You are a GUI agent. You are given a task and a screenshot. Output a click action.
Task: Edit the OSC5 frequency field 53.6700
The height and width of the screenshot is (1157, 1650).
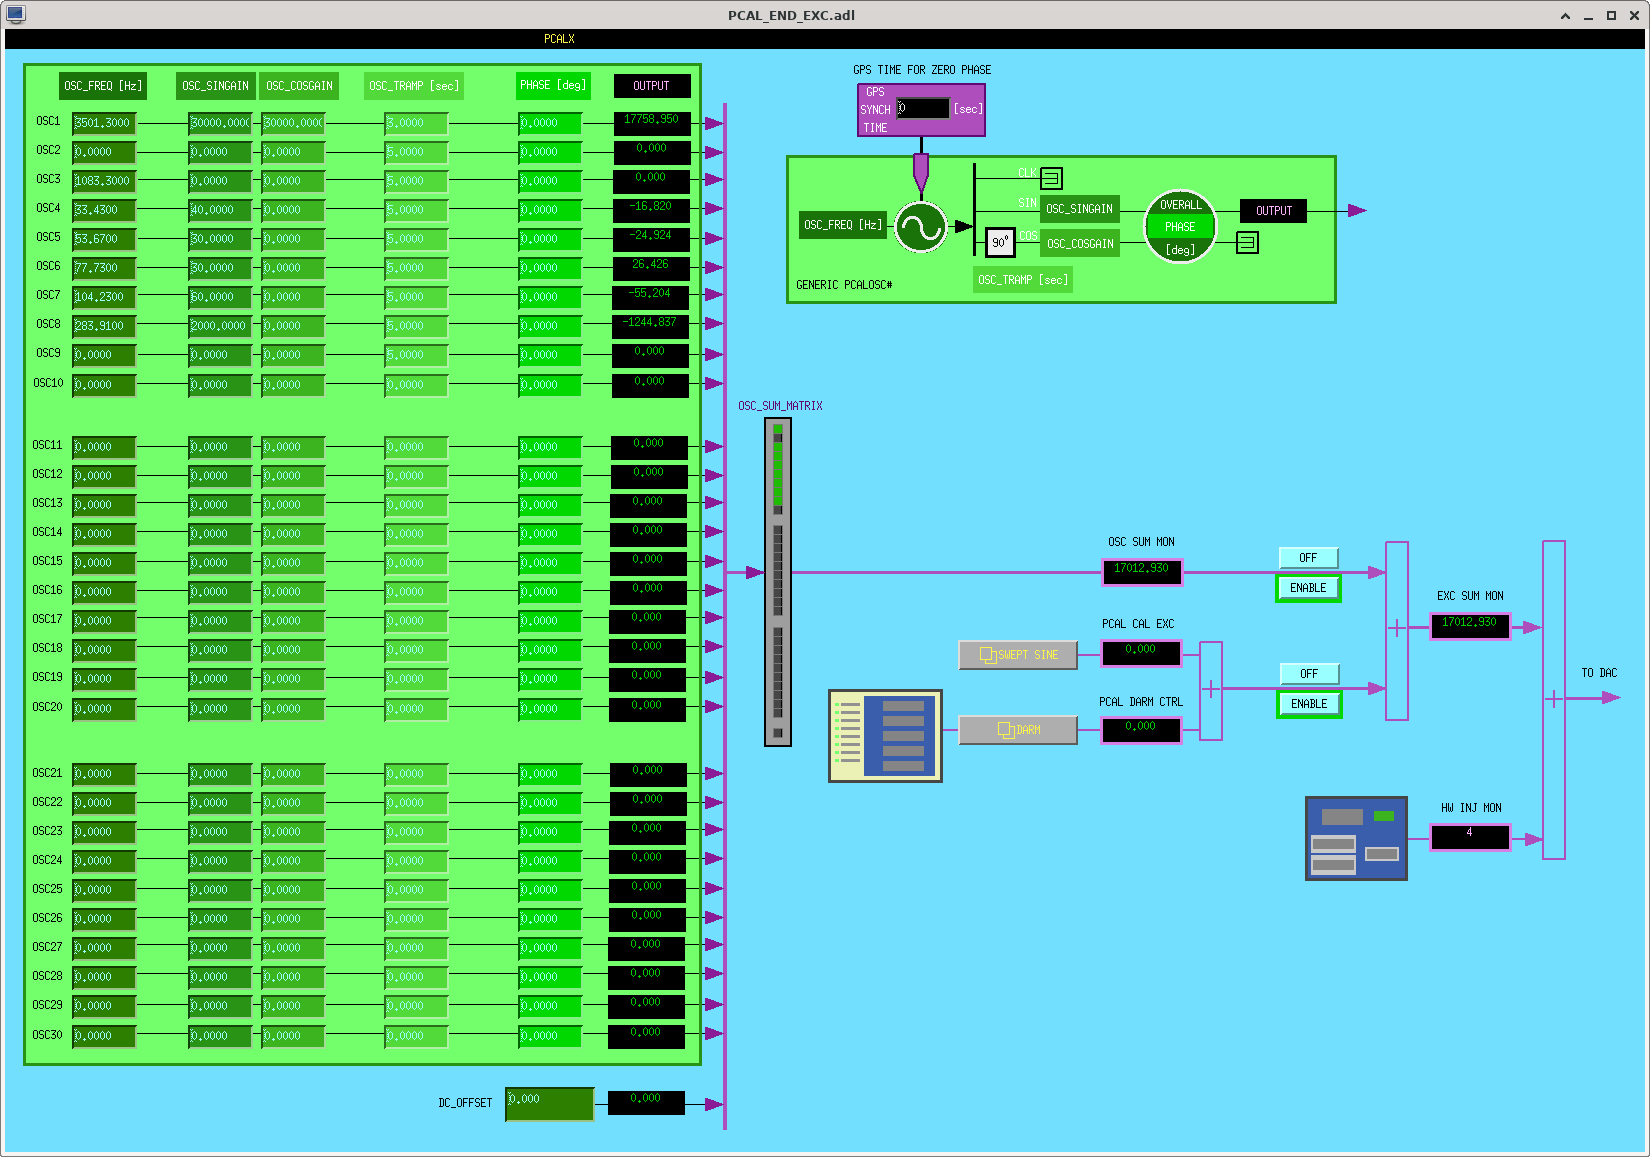pos(104,239)
